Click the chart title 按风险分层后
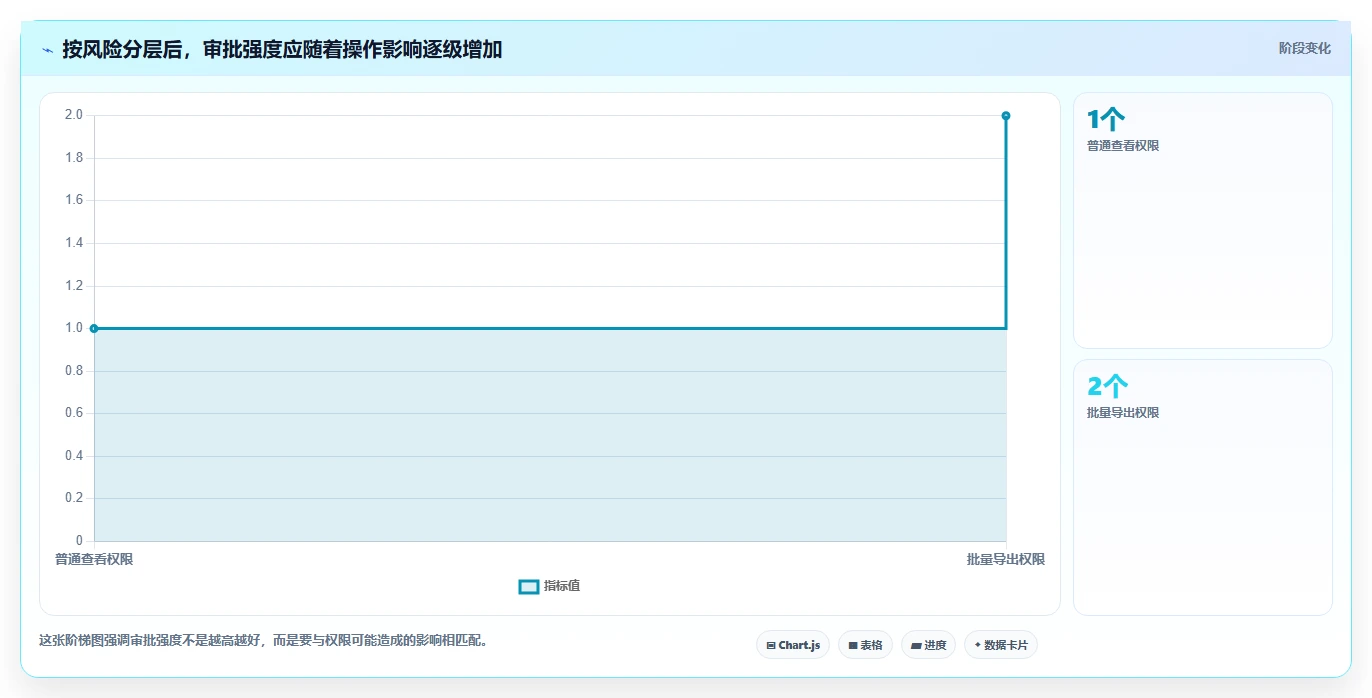This screenshot has height=698, width=1372. pos(282,50)
